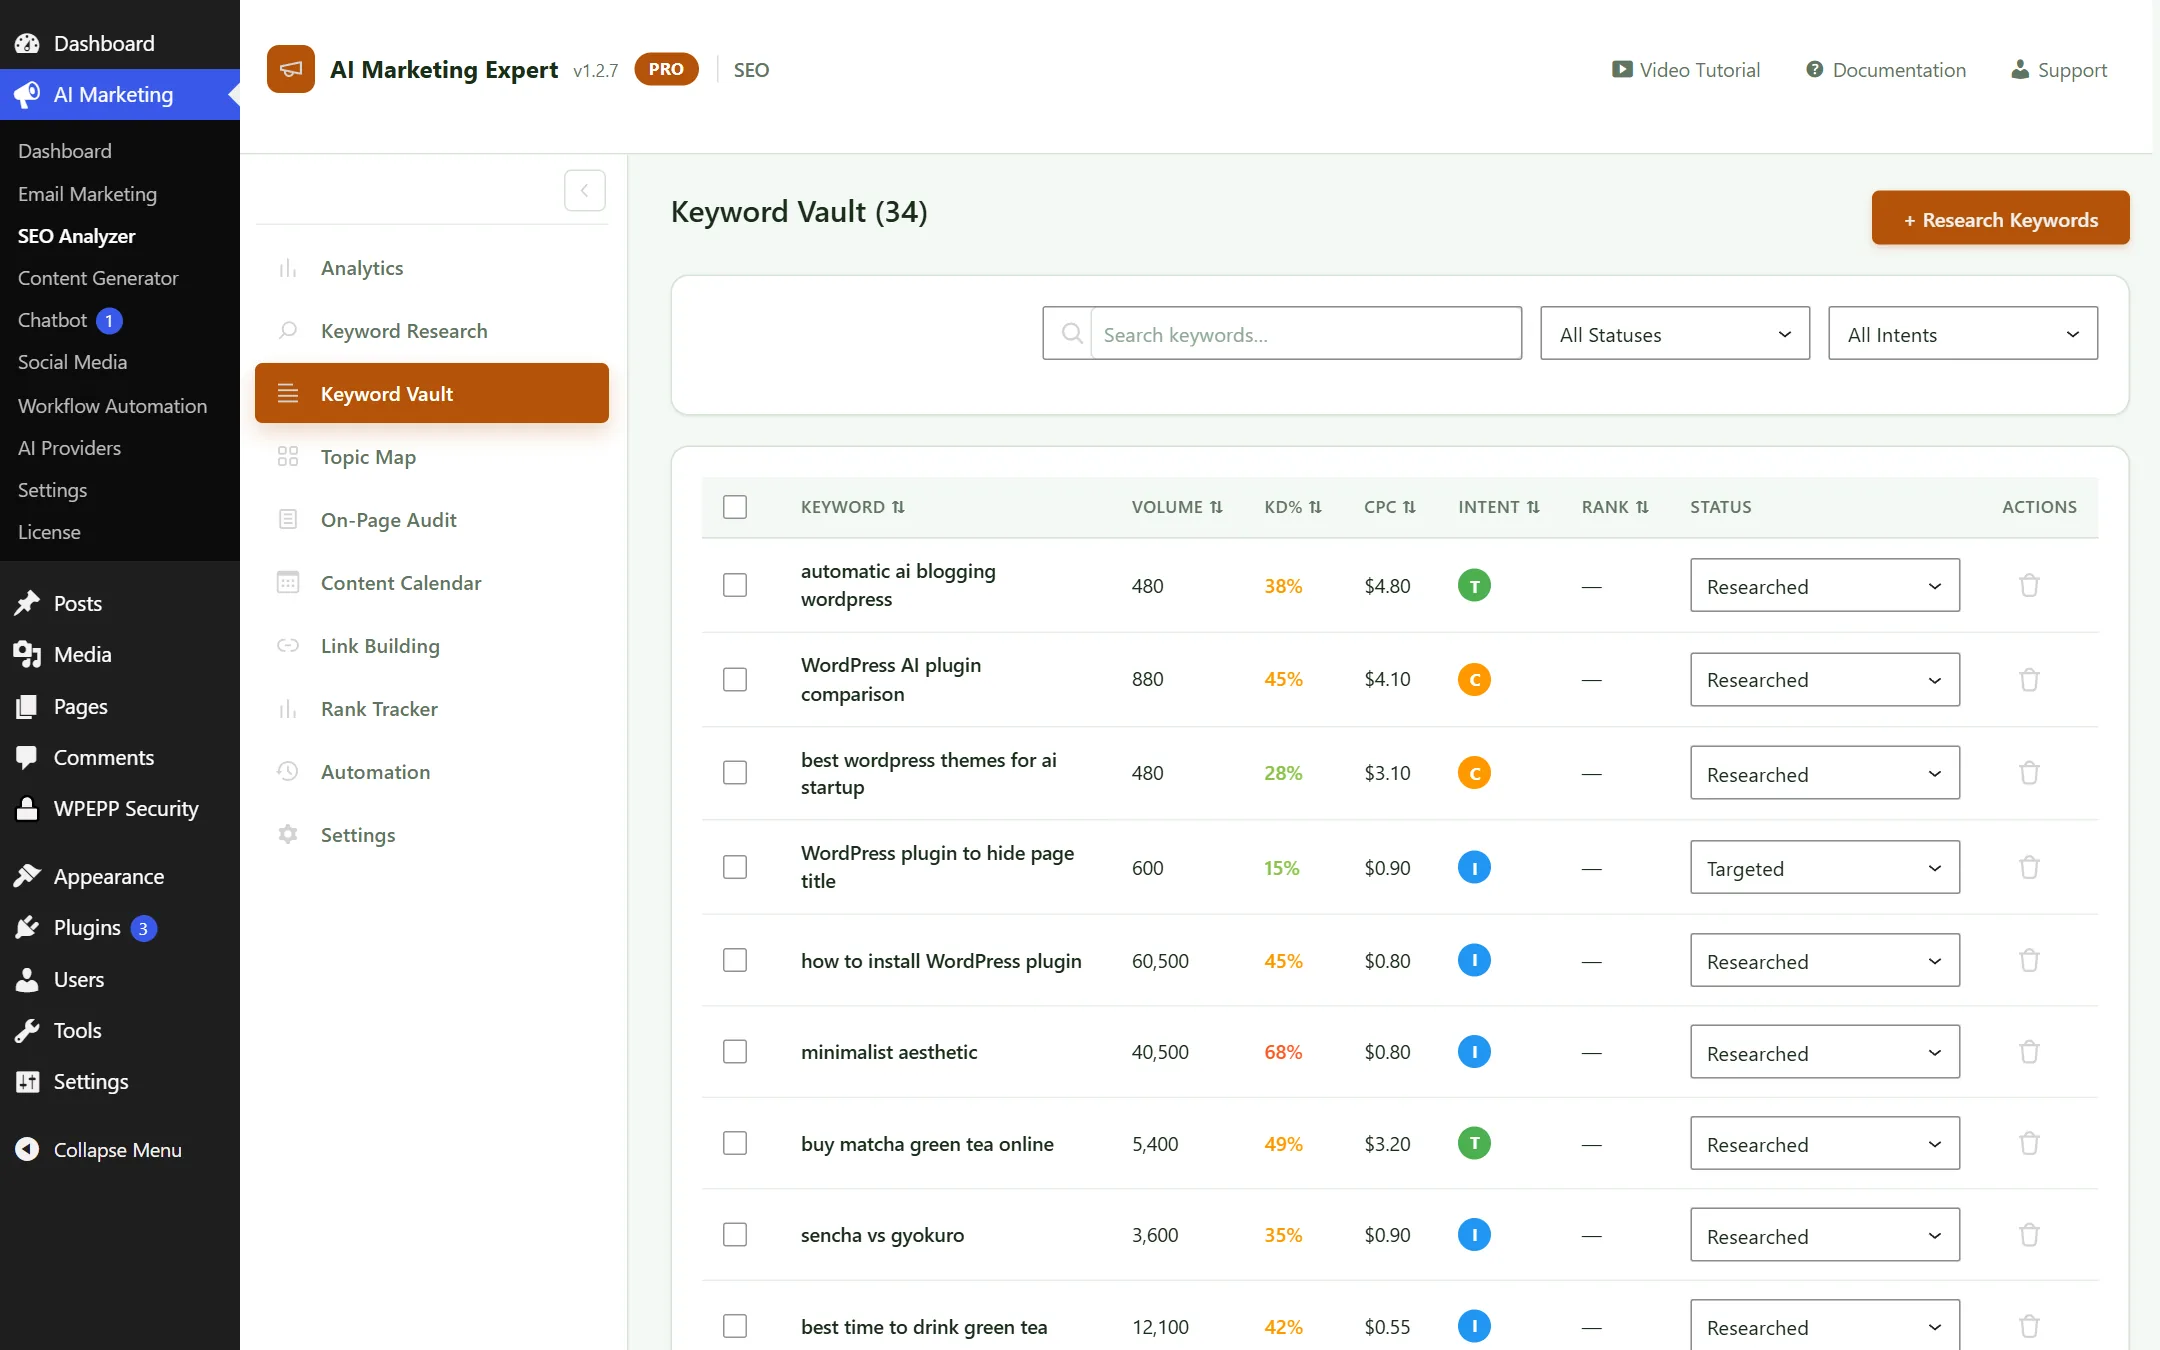
Task: Check 'WordPress plugin to hide page title' row
Action: tap(735, 867)
